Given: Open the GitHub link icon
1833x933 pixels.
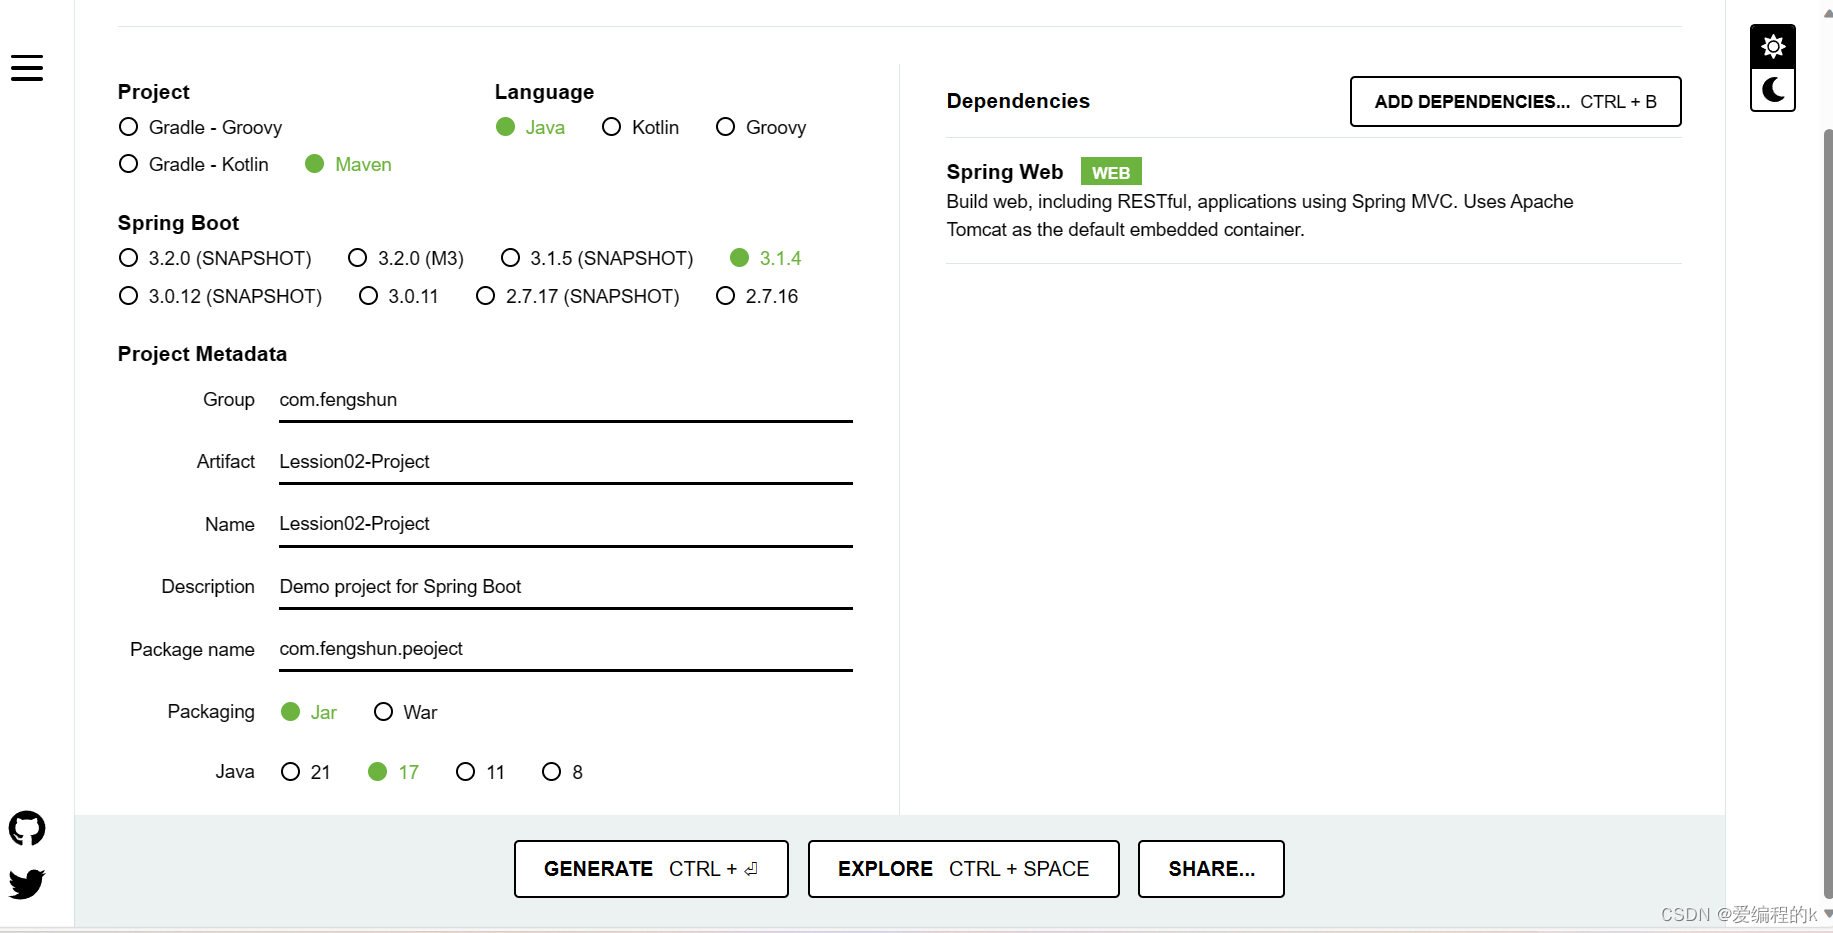Looking at the screenshot, I should click(x=27, y=828).
